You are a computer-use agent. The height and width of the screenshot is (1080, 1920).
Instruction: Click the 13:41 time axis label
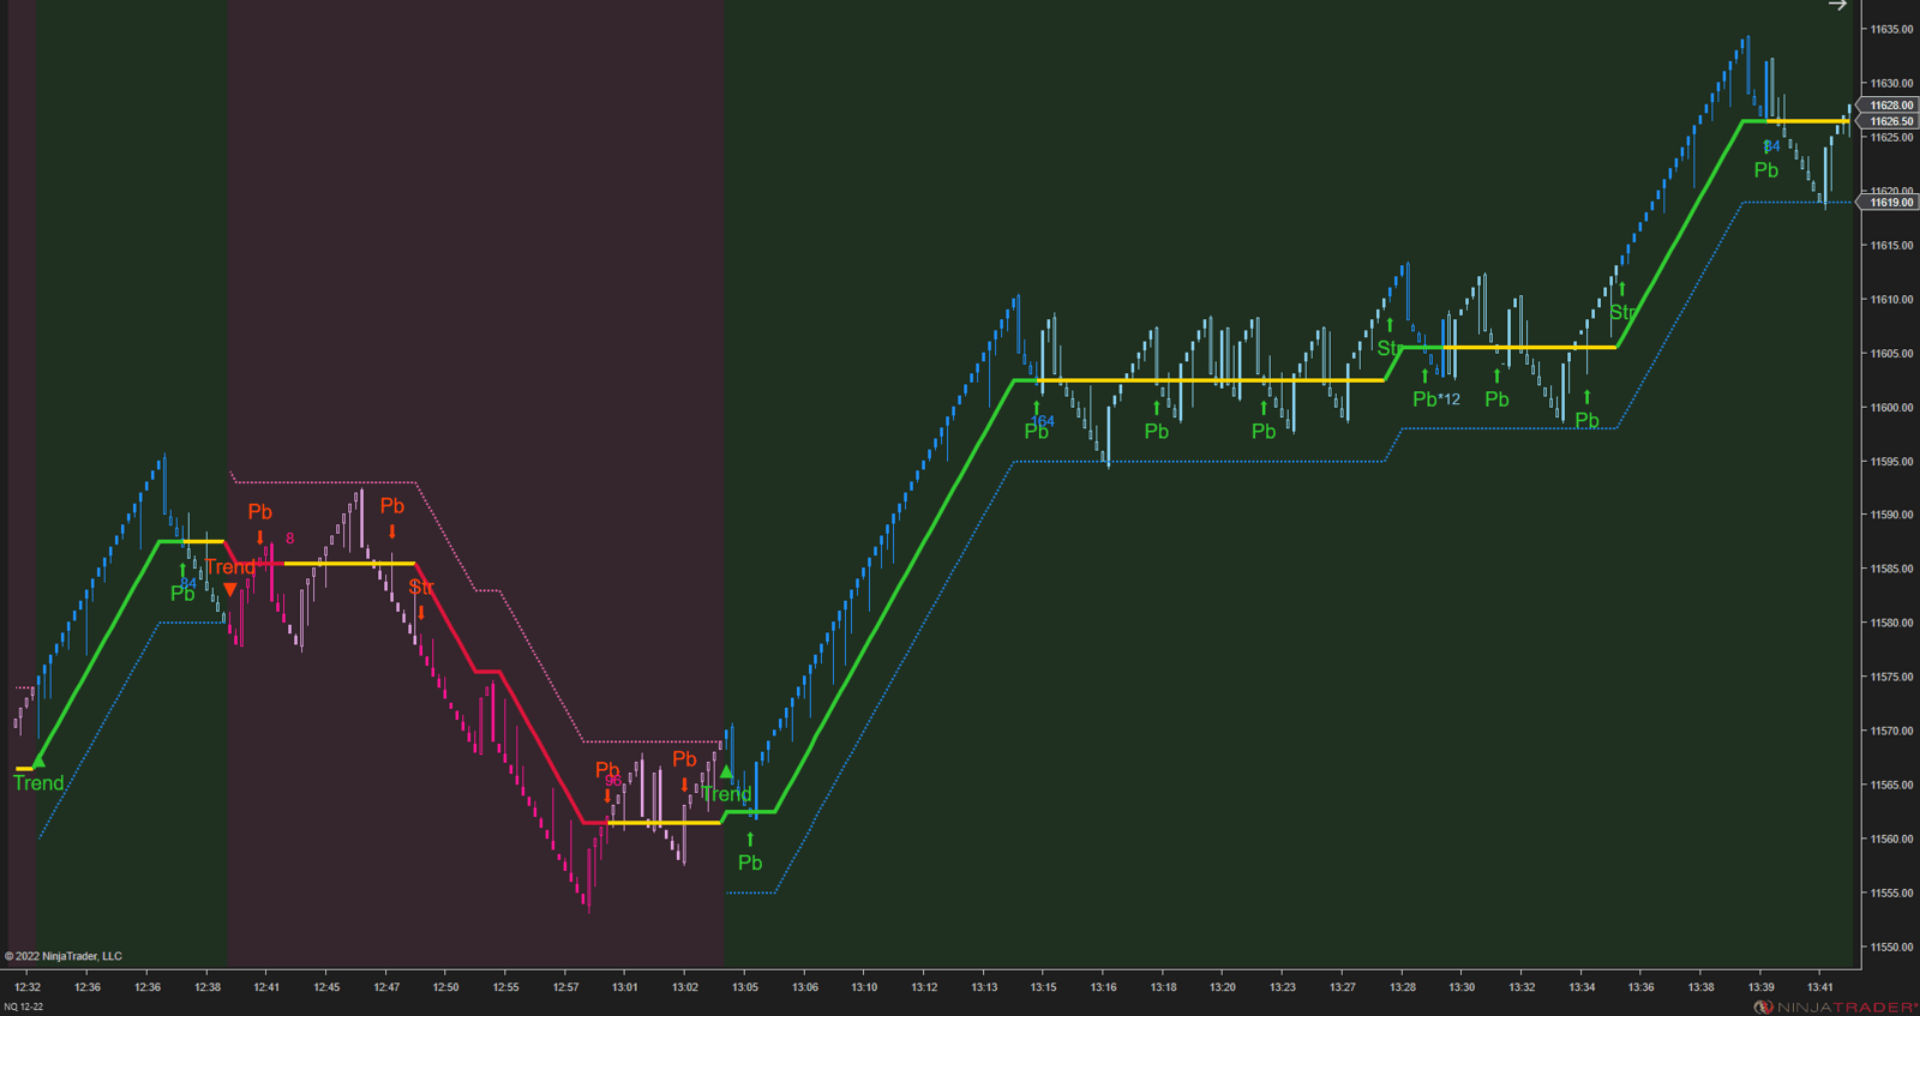tap(1820, 987)
